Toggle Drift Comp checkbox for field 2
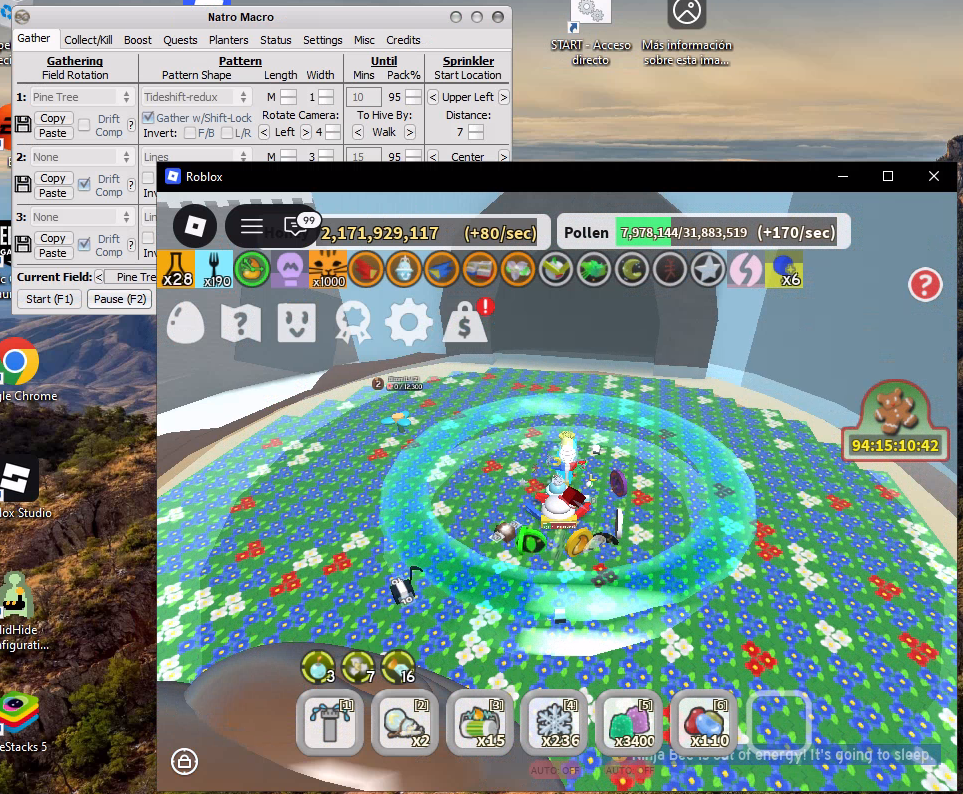The image size is (963, 794). click(84, 184)
